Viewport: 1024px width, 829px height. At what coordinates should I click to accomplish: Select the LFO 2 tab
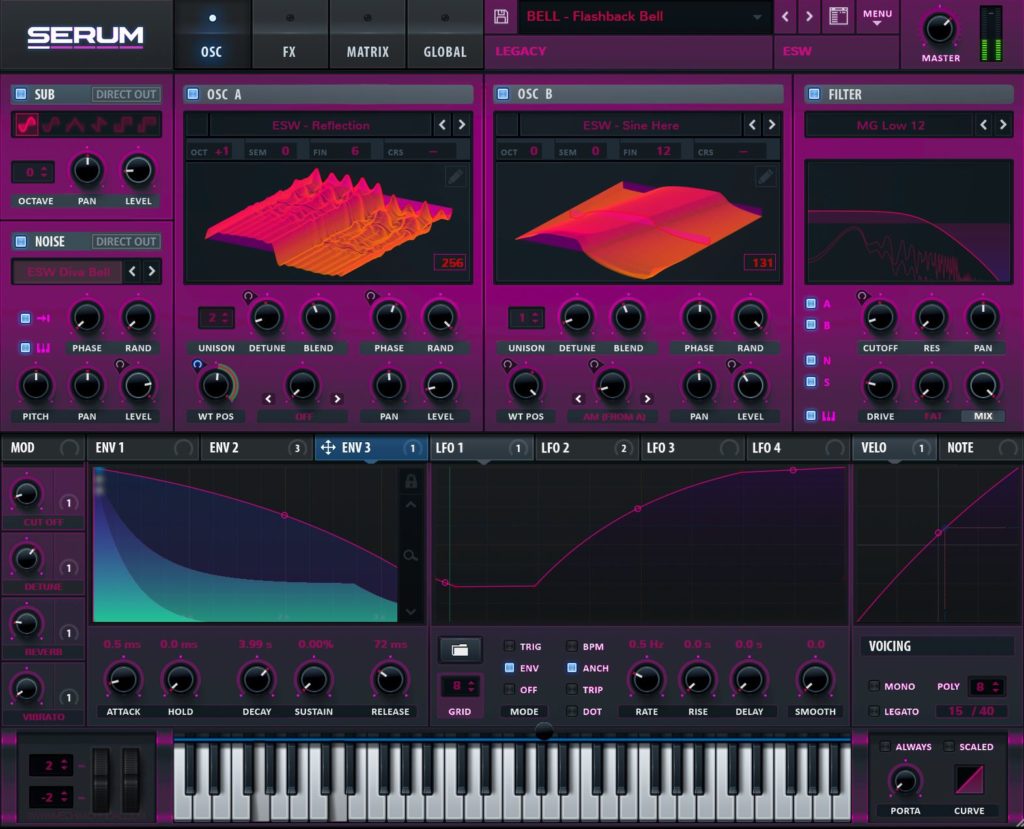tap(586, 447)
